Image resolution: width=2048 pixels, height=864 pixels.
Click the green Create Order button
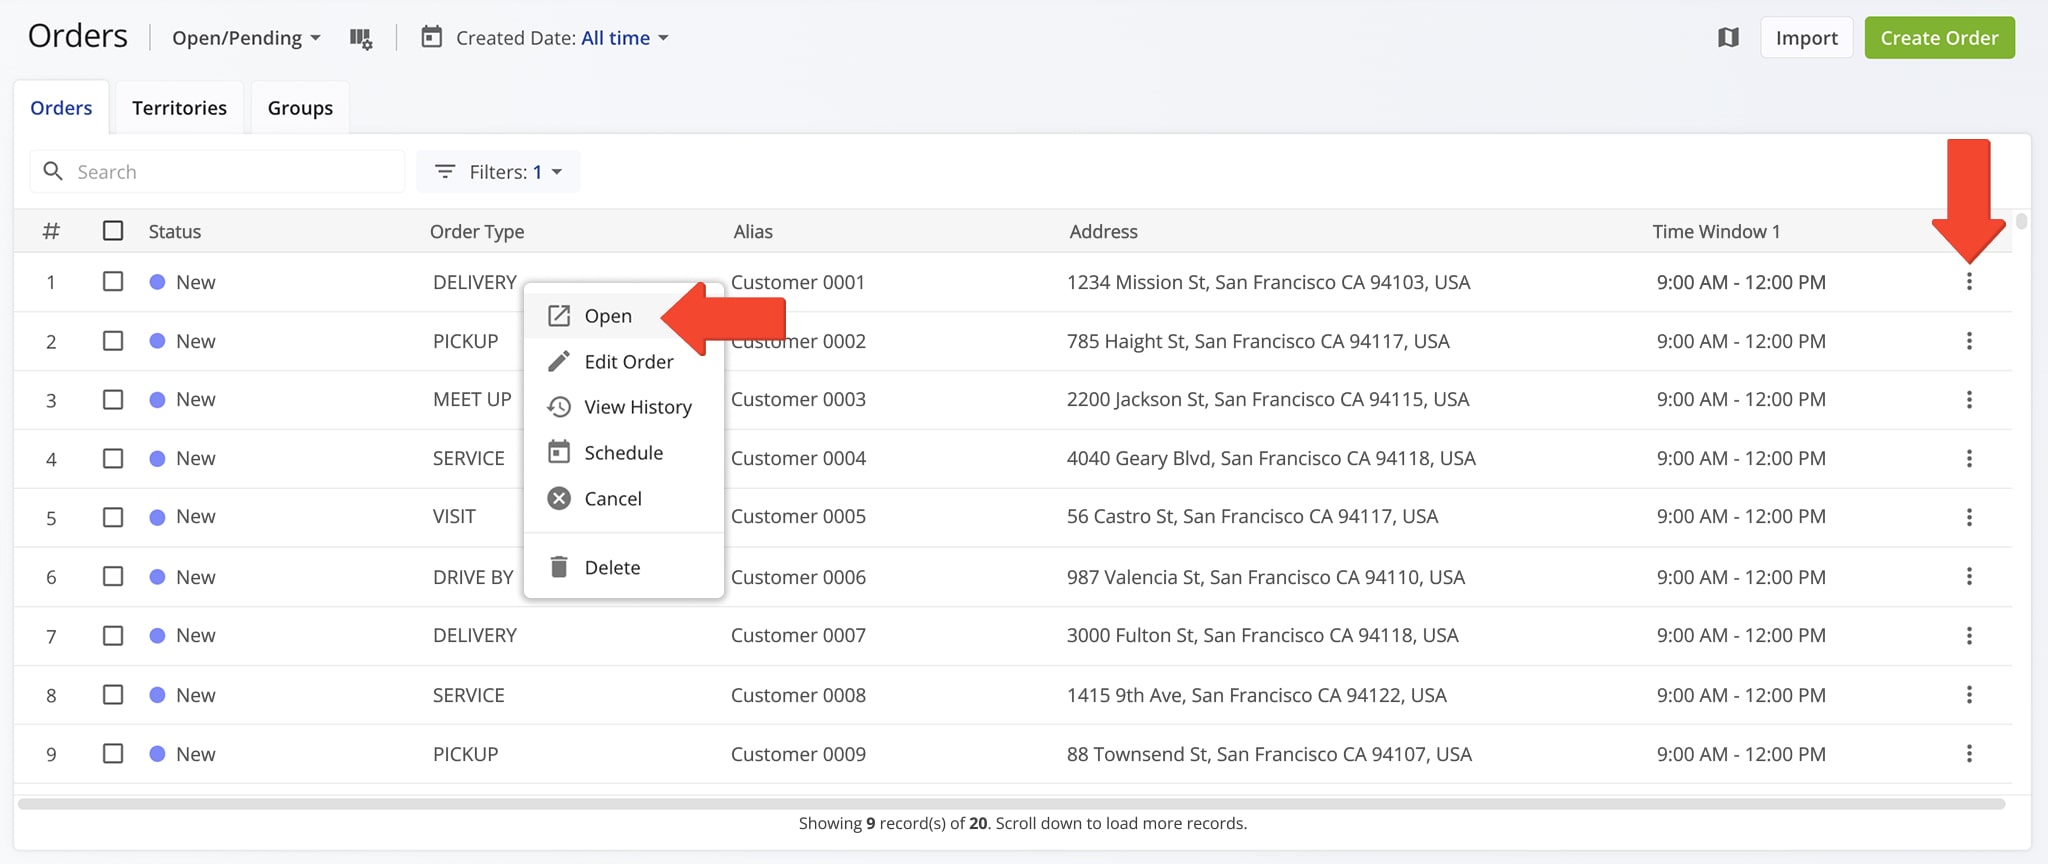point(1939,38)
